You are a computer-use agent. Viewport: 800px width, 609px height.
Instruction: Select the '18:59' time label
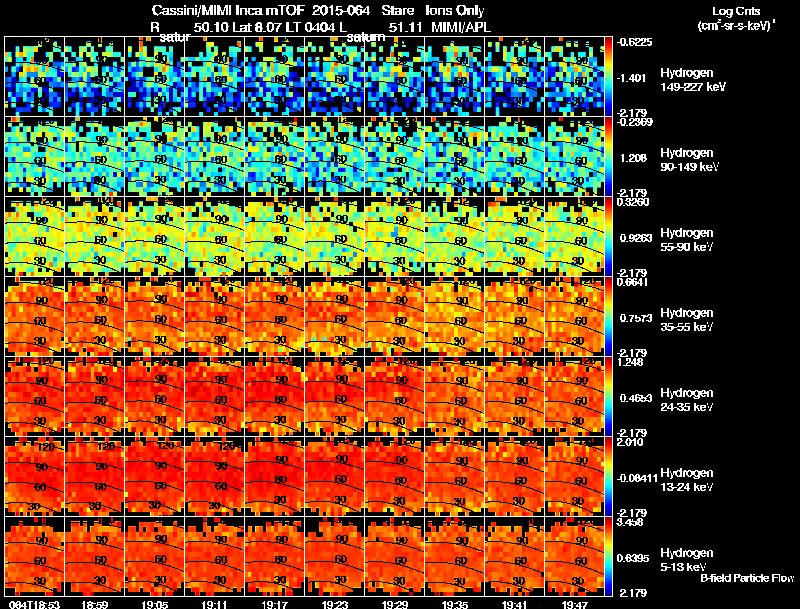pyautogui.click(x=94, y=604)
